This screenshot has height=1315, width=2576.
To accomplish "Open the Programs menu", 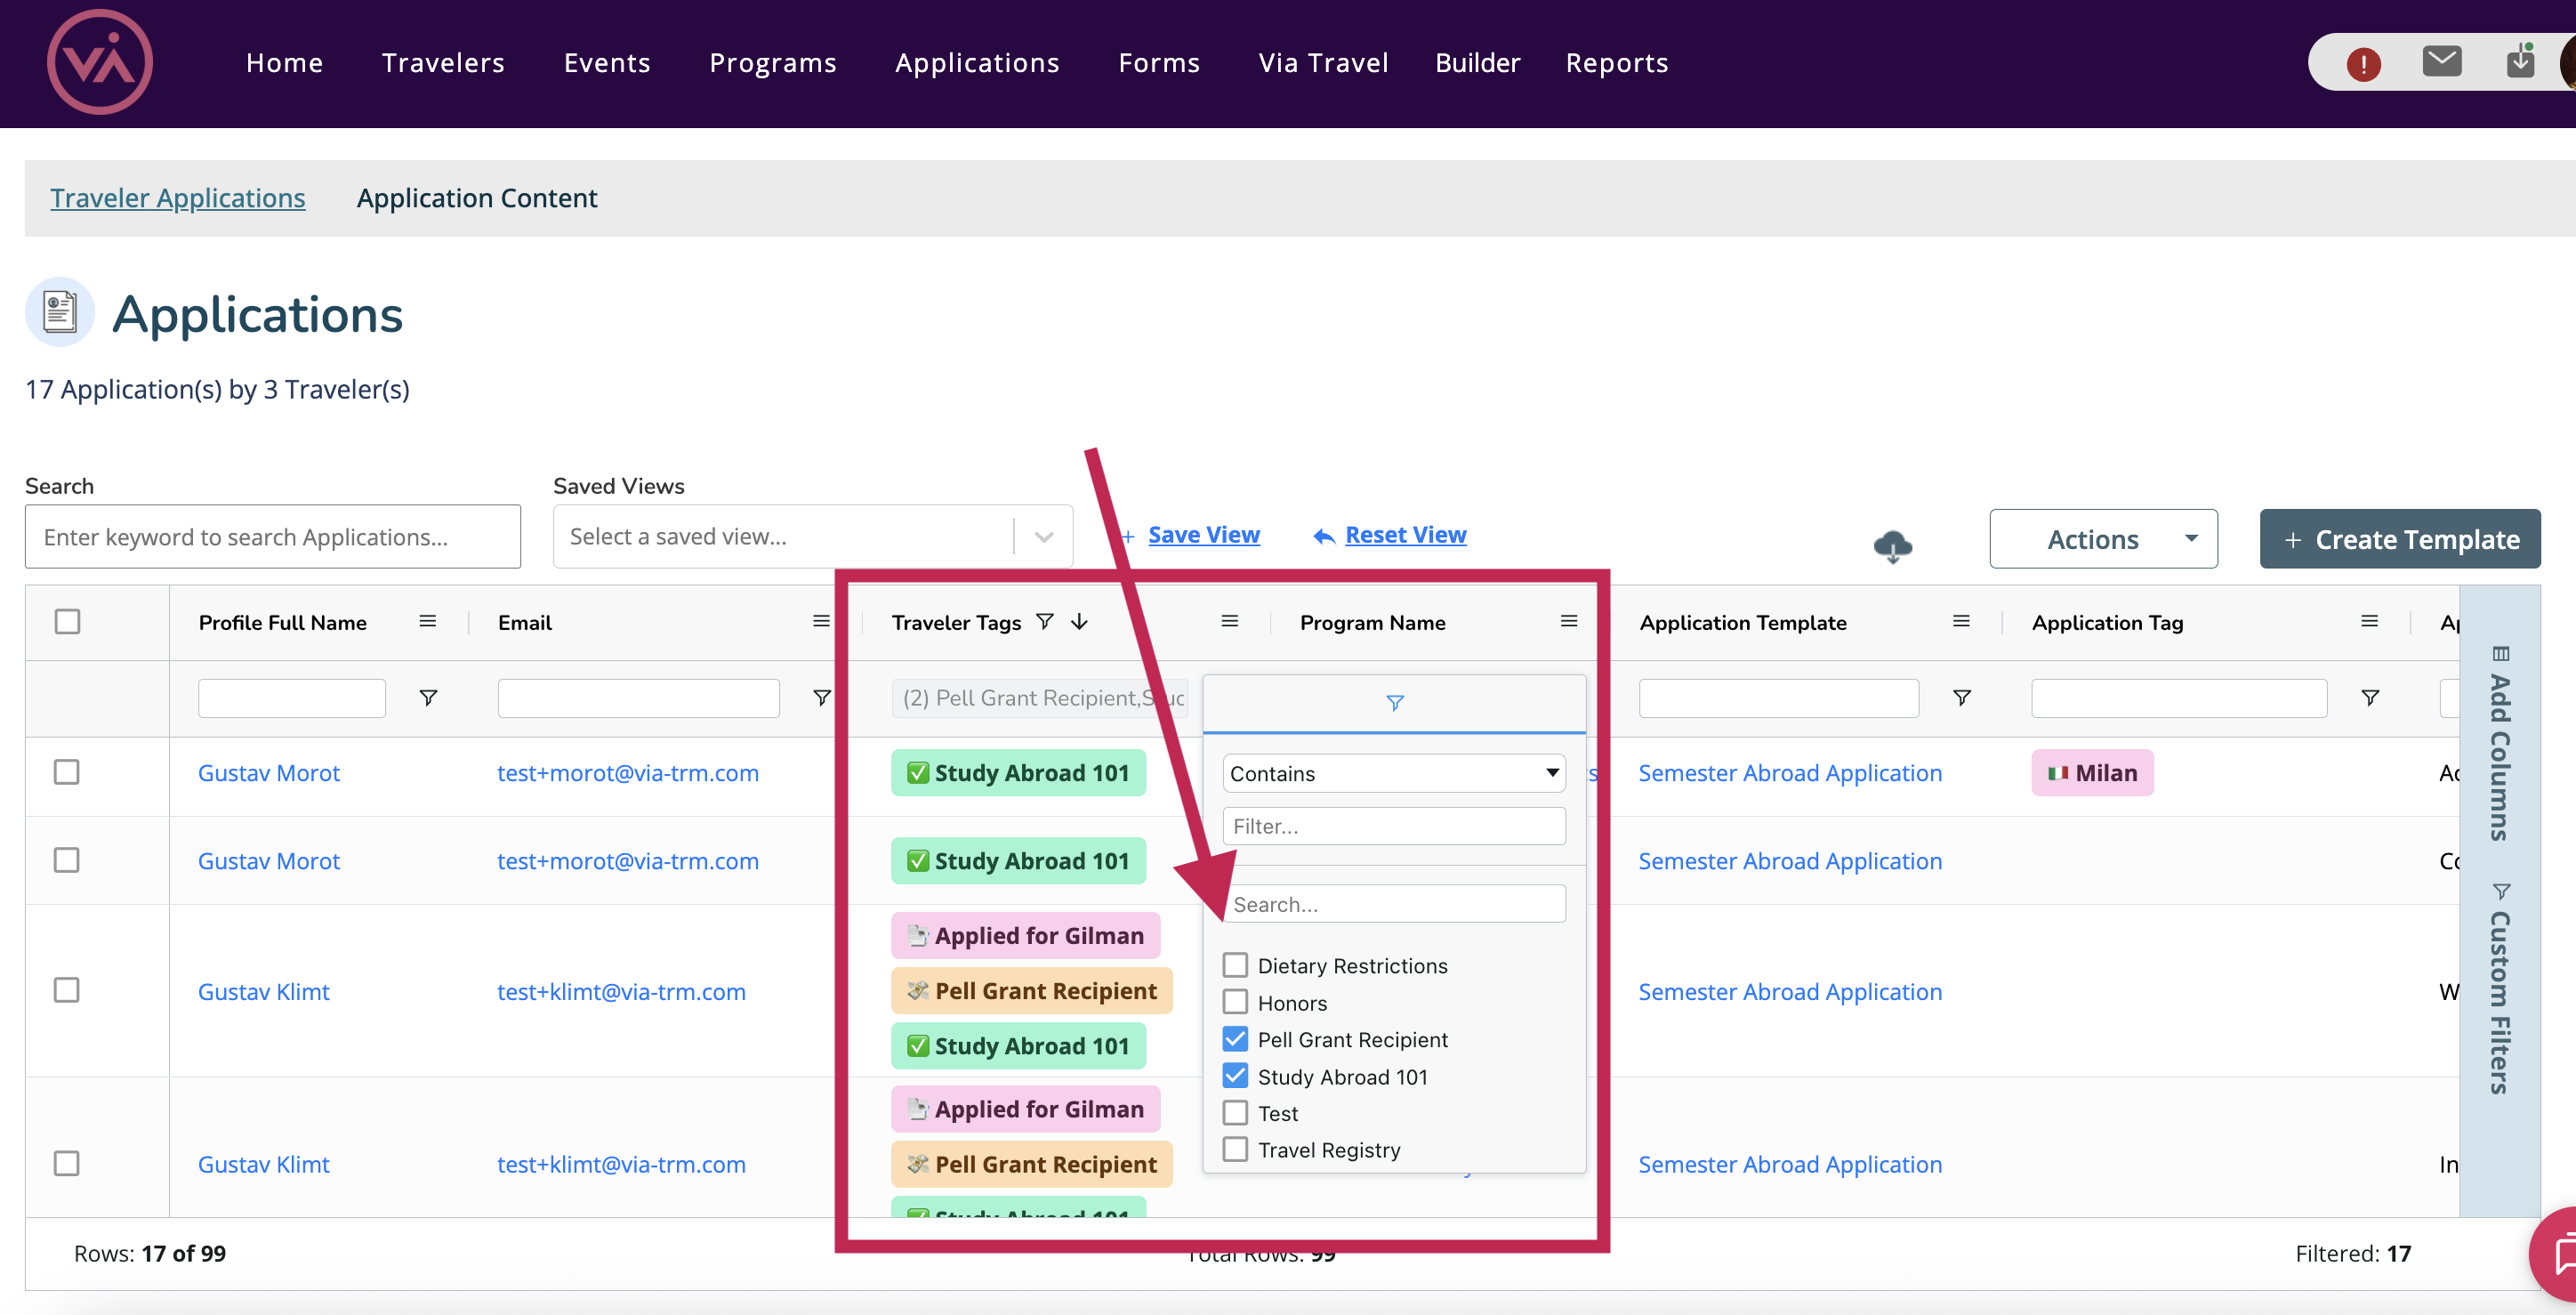I will pyautogui.click(x=773, y=62).
